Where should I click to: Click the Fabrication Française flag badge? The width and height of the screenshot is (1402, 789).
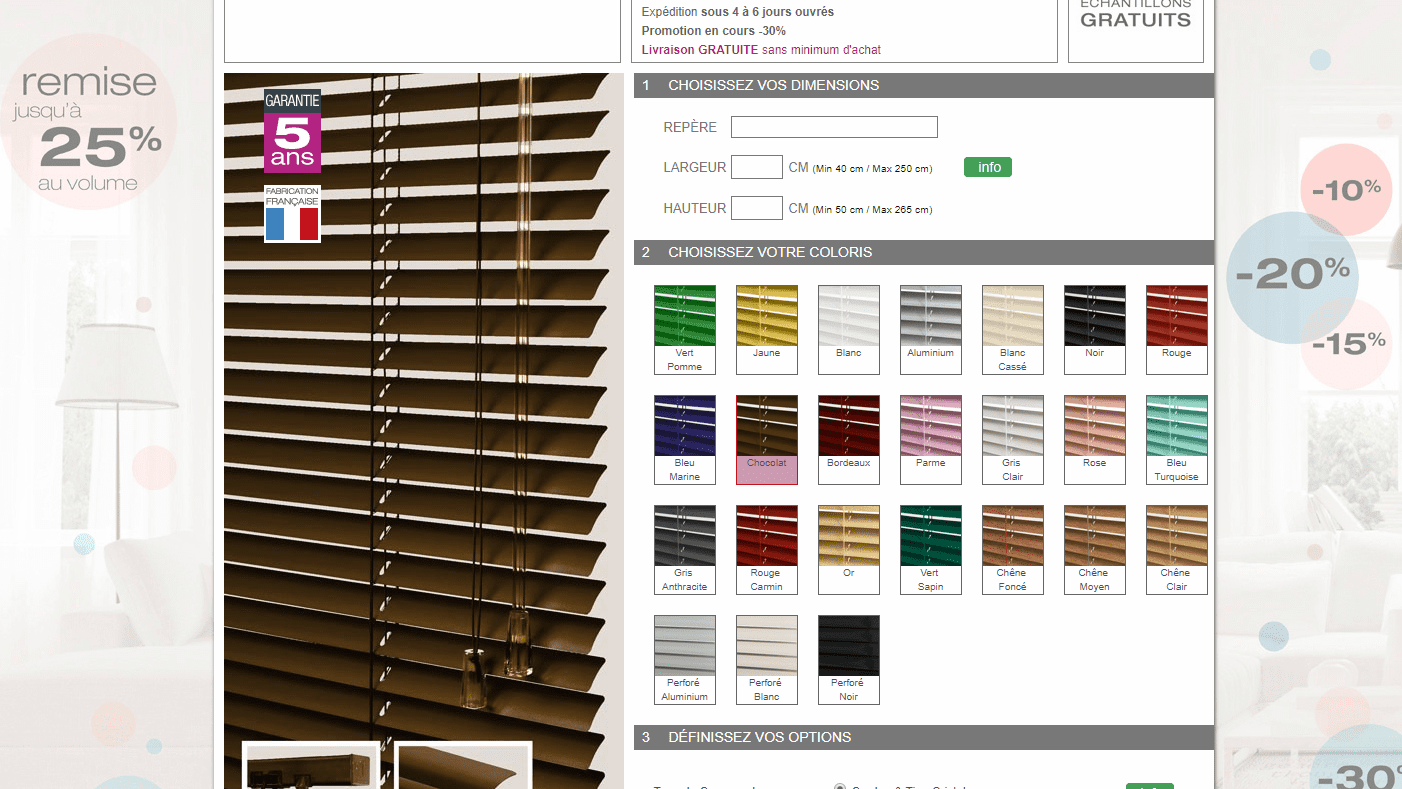pyautogui.click(x=292, y=213)
